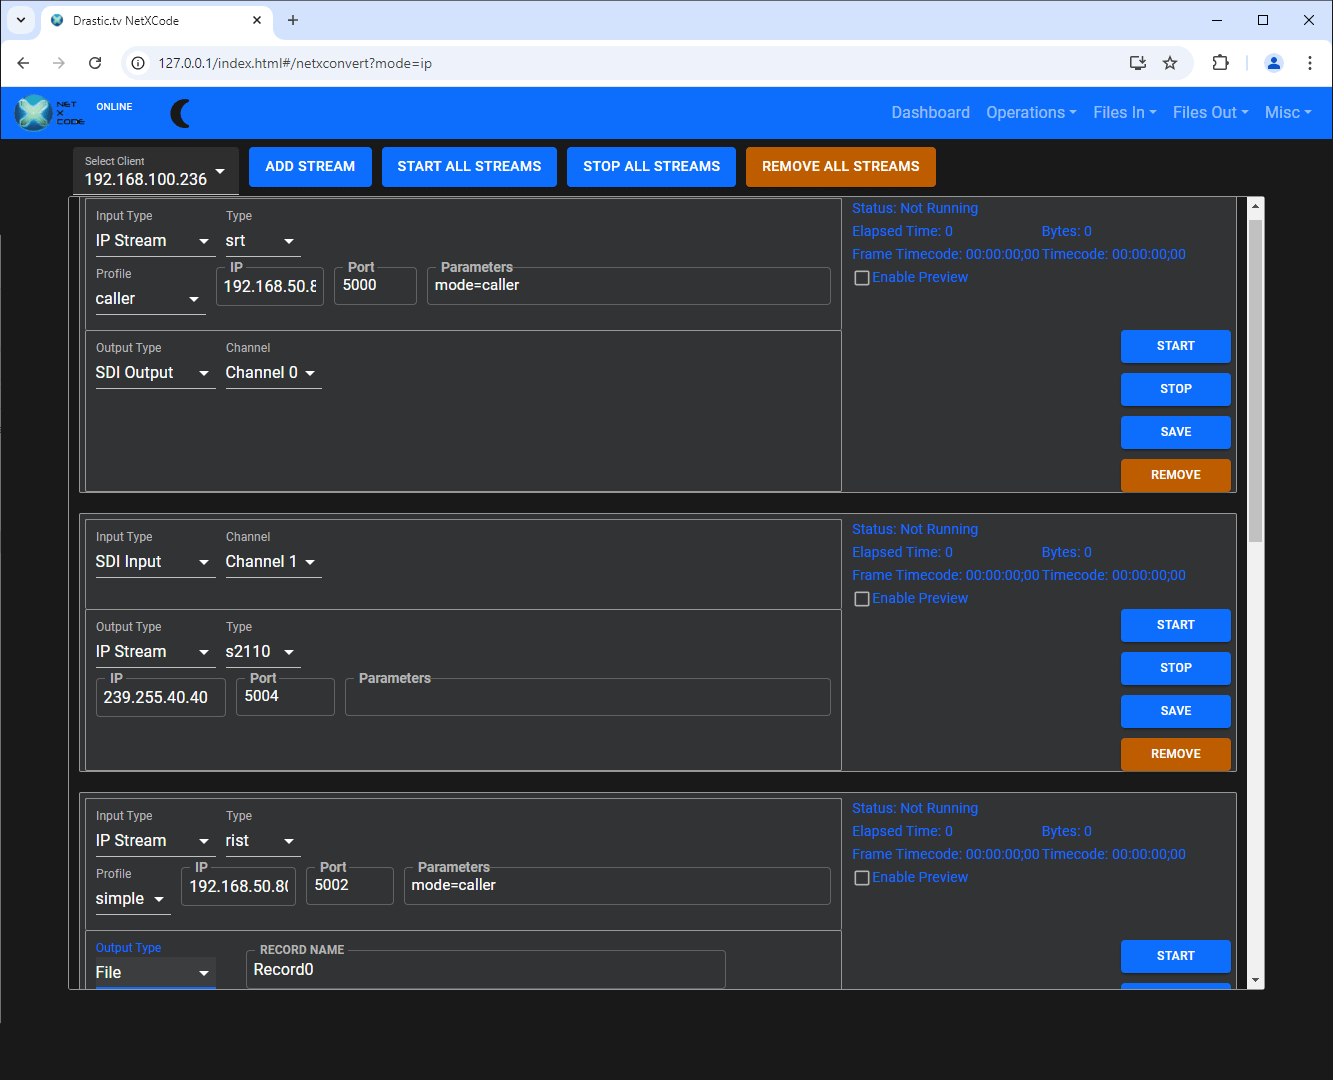Enable Preview for the rist stream
This screenshot has width=1333, height=1080.
coord(861,878)
